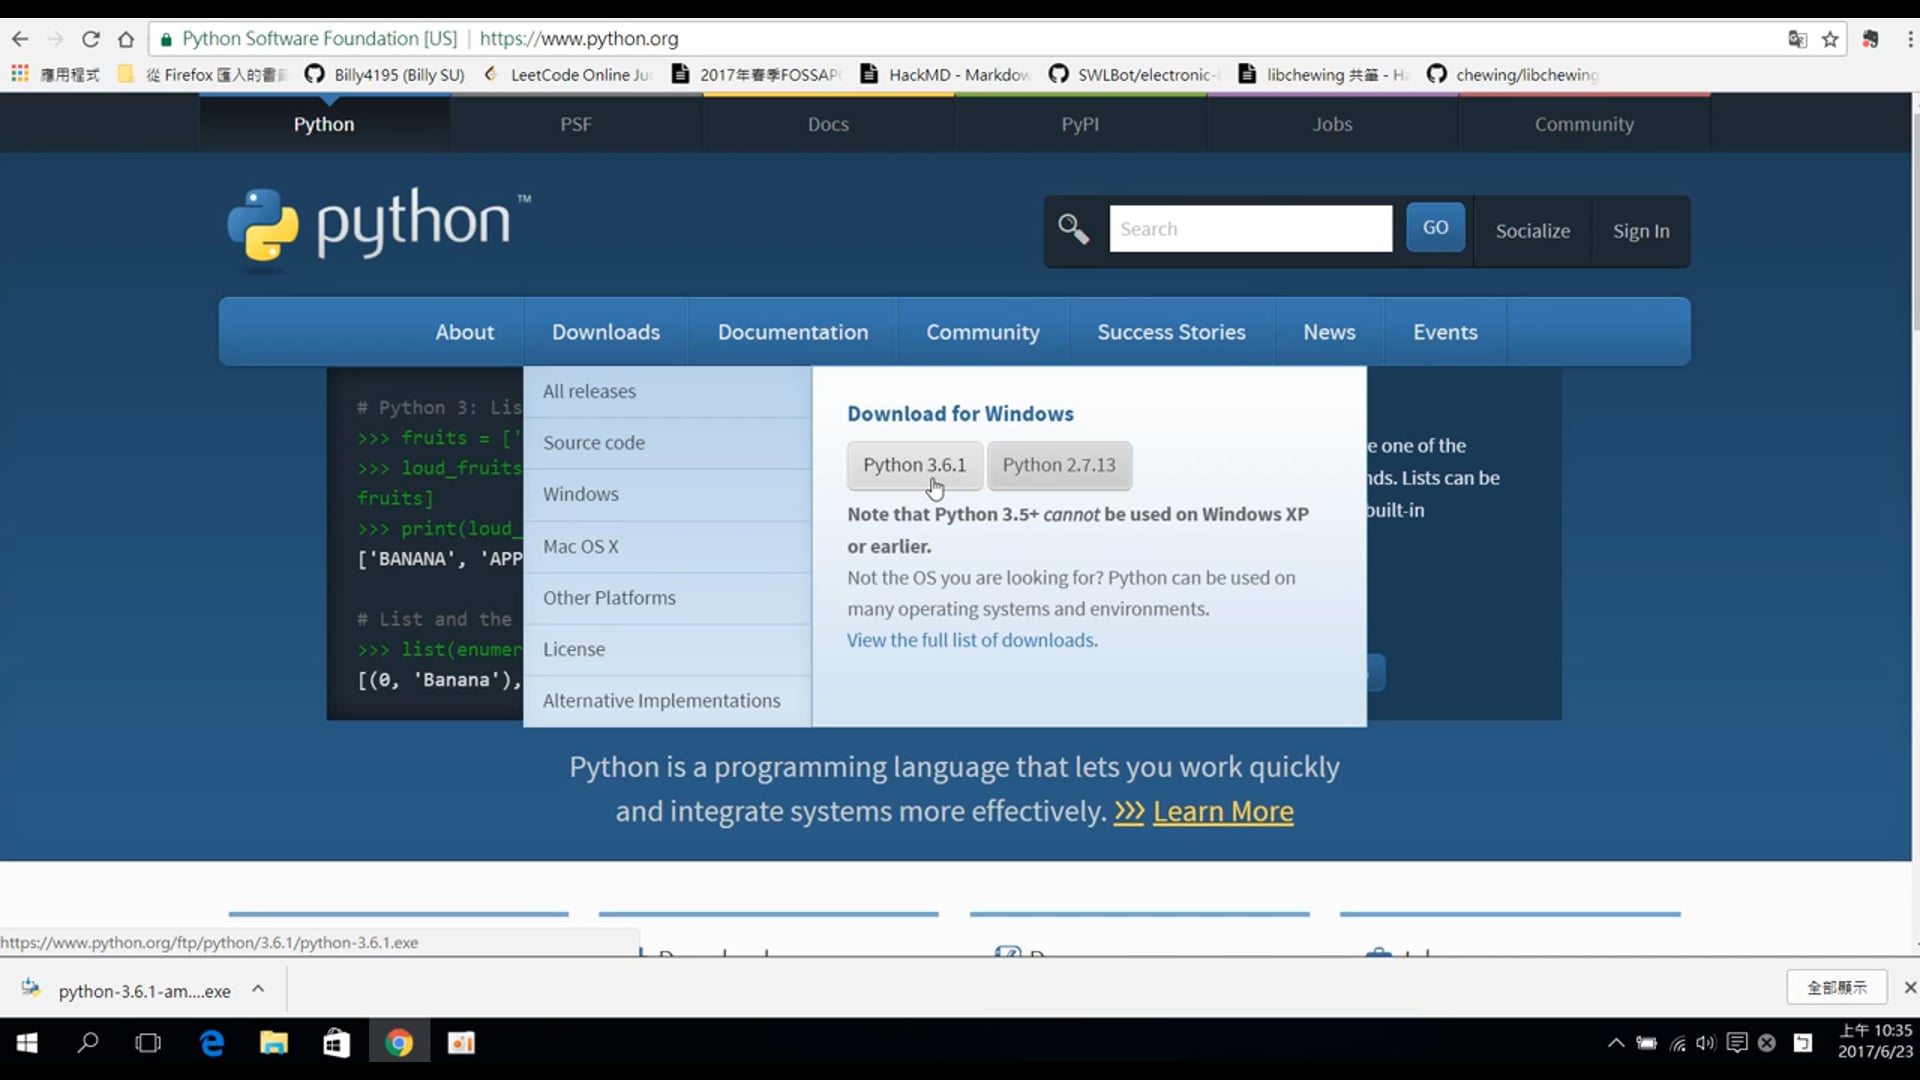Click the browser reload icon
Viewport: 1920px width, 1080px height.
[x=90, y=39]
